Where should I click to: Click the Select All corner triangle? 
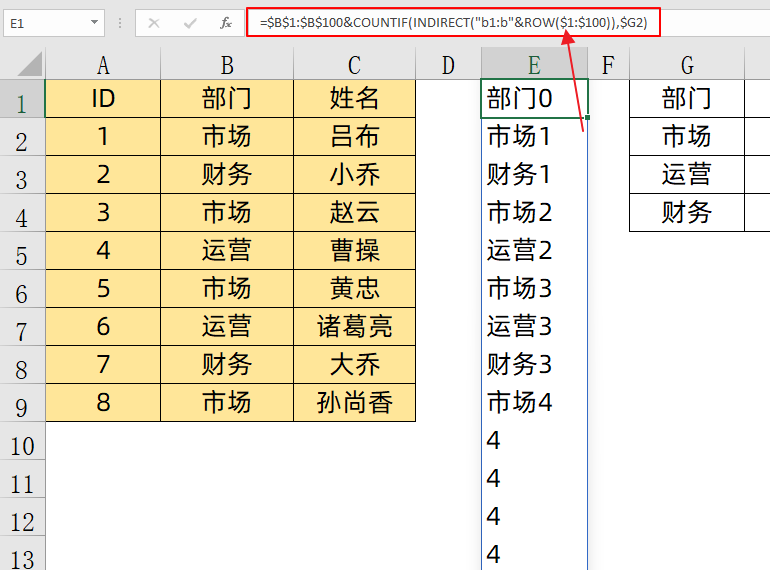(30, 64)
